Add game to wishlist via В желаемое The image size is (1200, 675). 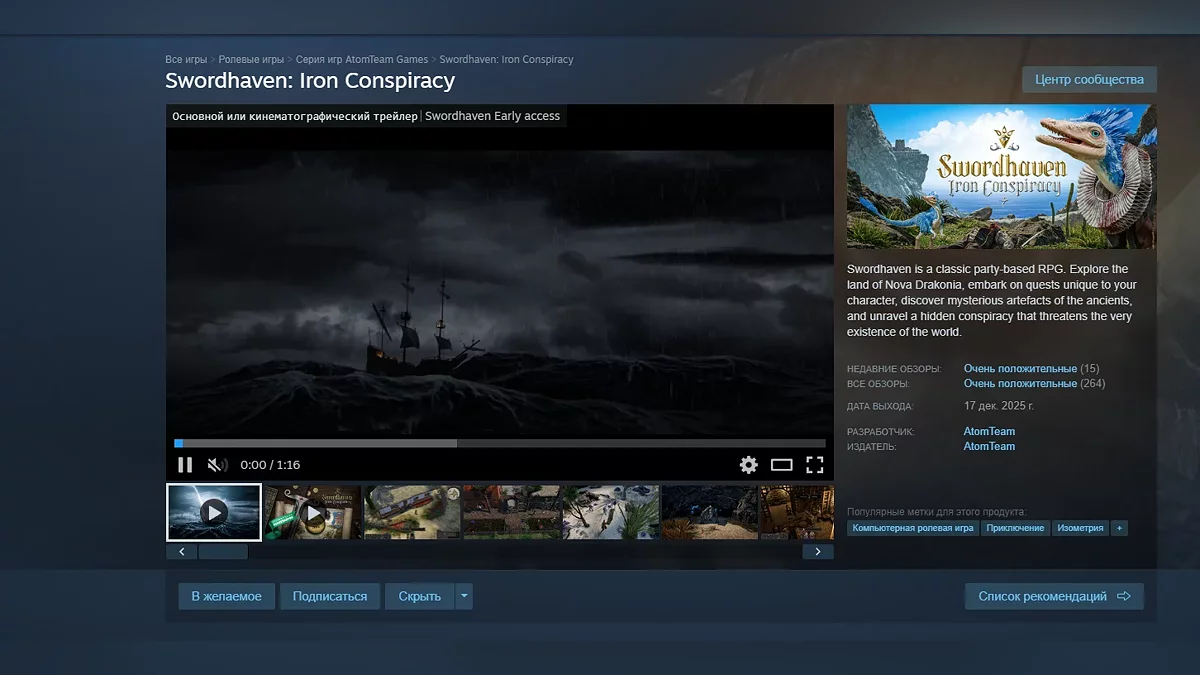(x=226, y=596)
